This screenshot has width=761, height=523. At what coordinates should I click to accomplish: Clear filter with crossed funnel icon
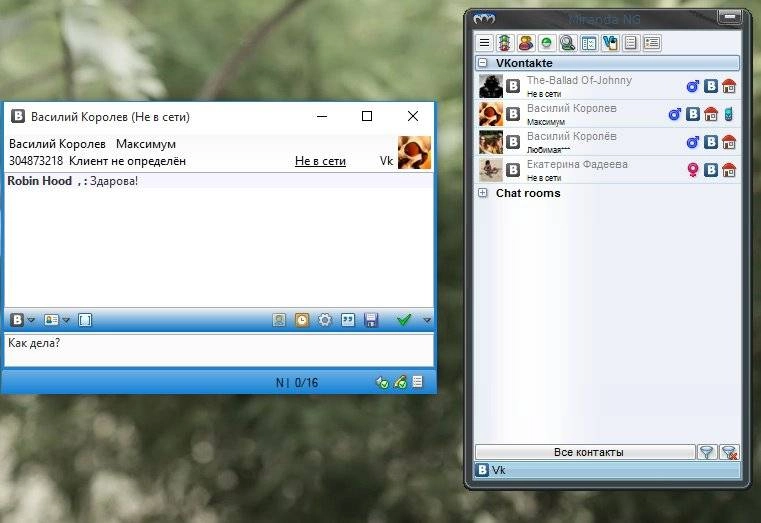tap(729, 452)
